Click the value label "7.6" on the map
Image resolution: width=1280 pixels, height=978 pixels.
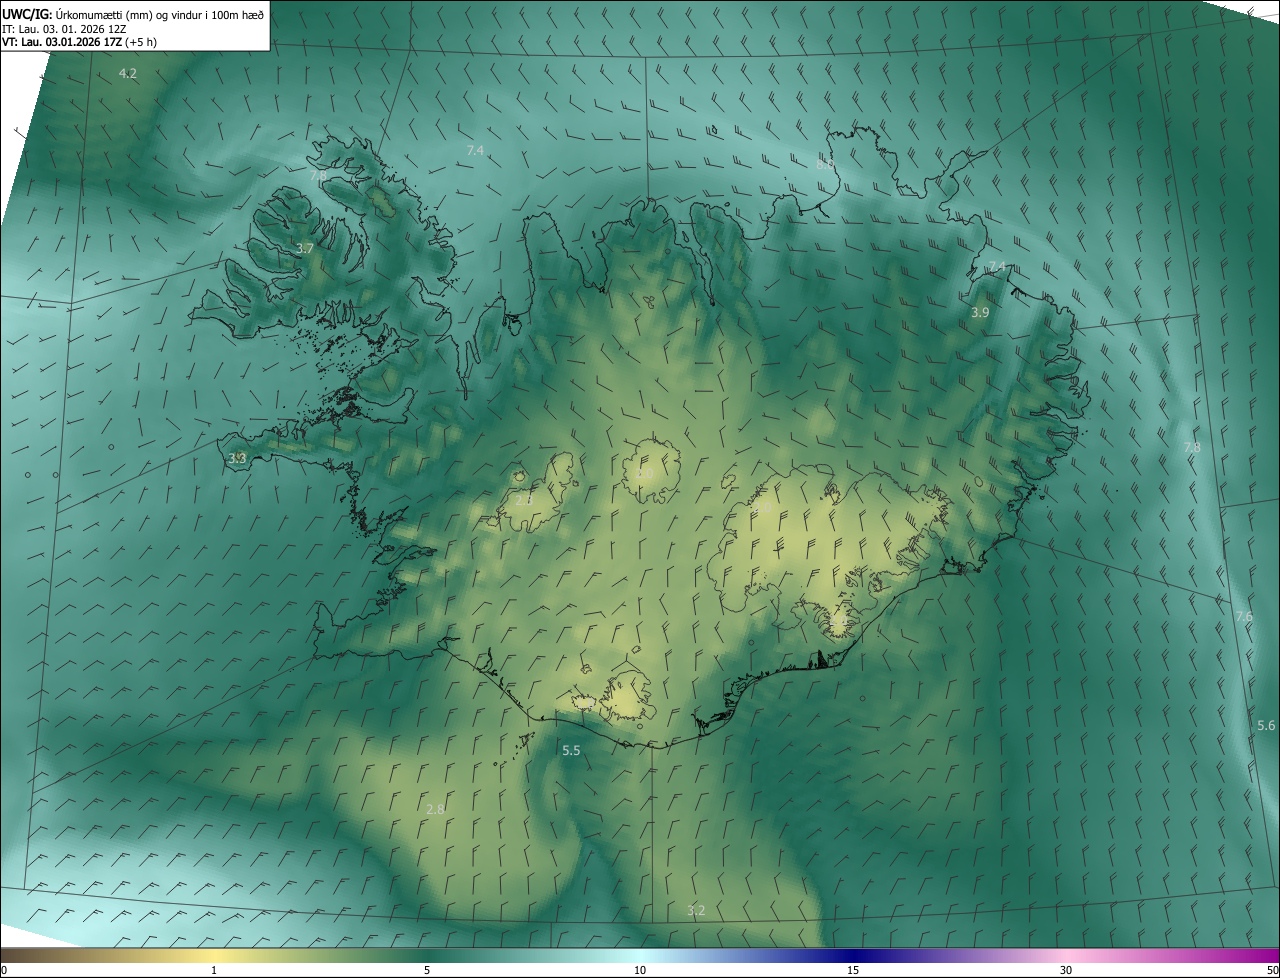[x=1244, y=616]
